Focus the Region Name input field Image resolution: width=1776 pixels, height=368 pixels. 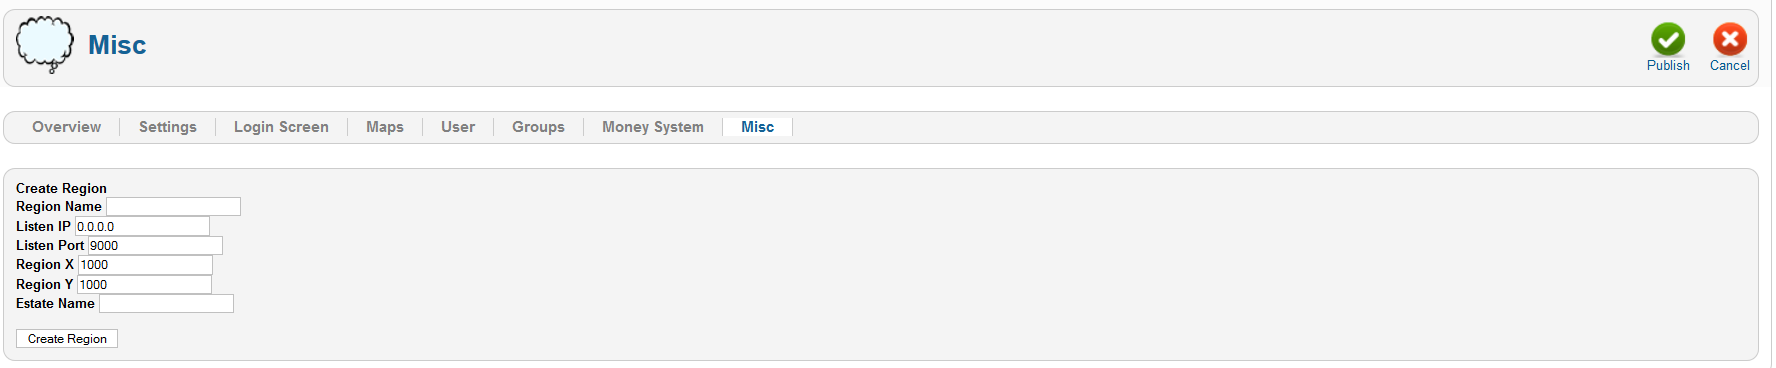tap(173, 206)
